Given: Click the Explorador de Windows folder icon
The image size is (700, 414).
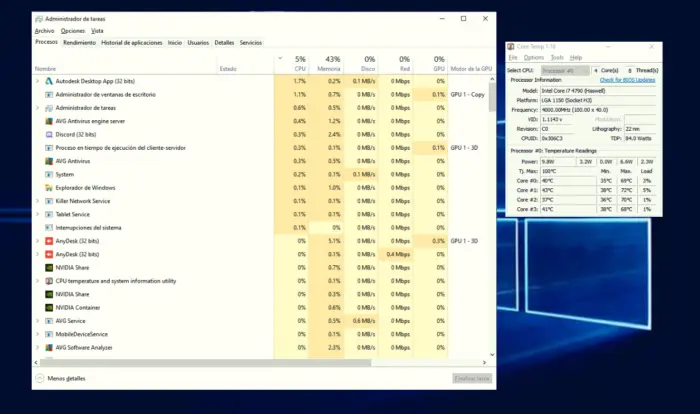Looking at the screenshot, I should point(49,188).
